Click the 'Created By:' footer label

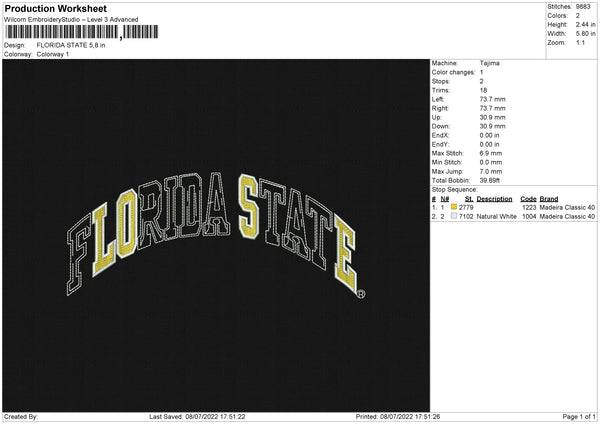pos(21,417)
